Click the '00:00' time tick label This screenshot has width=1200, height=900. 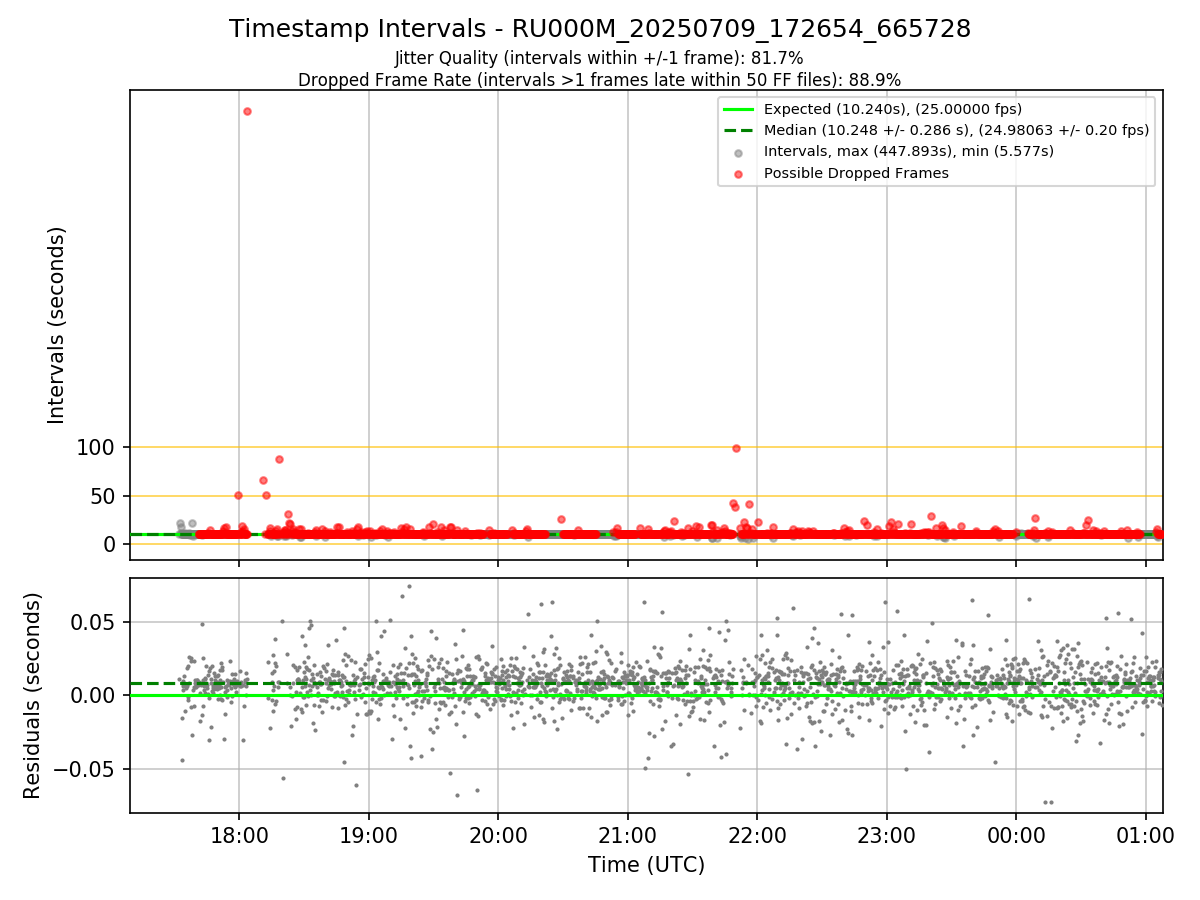tap(1016, 834)
